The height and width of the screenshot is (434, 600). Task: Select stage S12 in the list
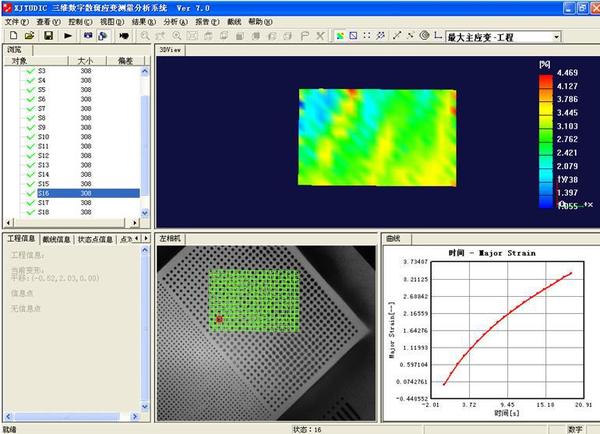point(43,155)
